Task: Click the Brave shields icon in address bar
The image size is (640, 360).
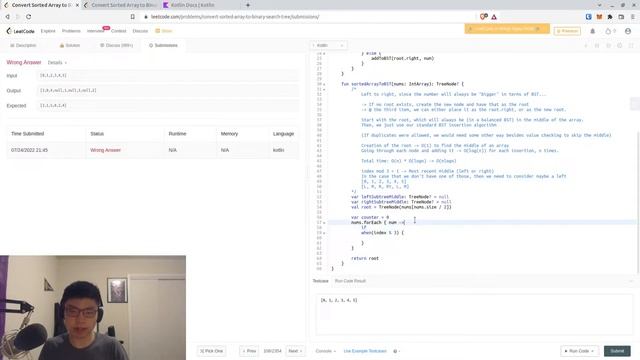Action: [x=484, y=17]
